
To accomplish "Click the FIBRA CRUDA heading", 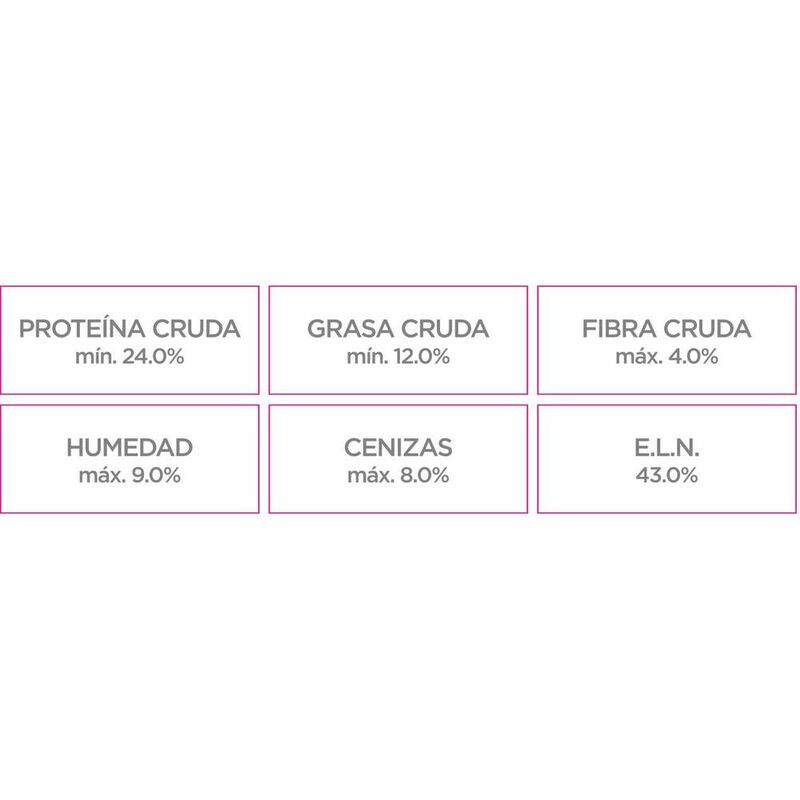I will tap(667, 329).
